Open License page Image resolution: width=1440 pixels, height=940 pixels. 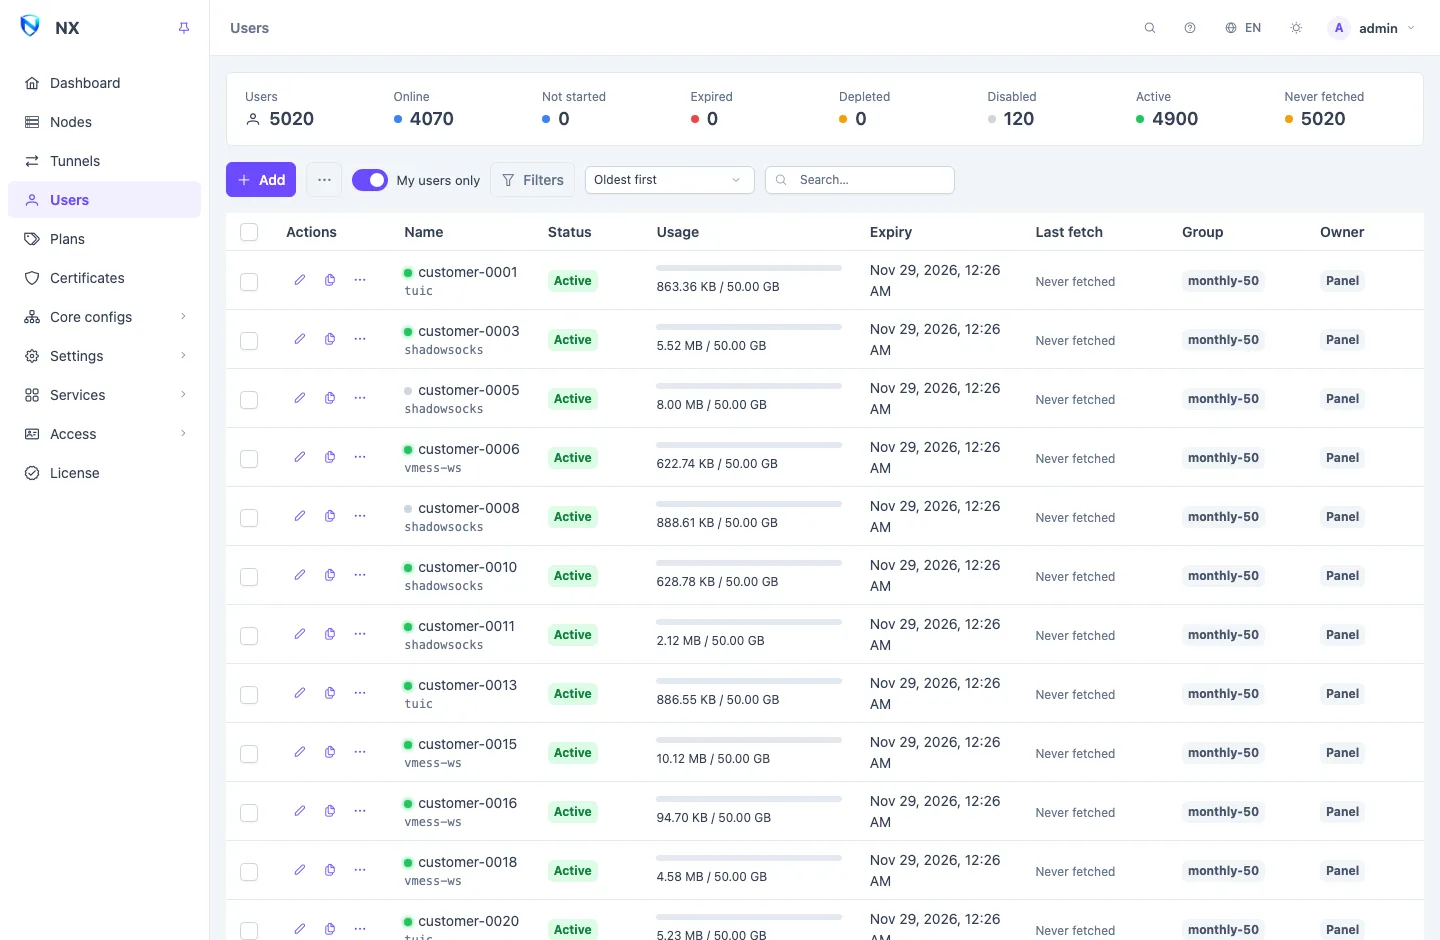104,473
